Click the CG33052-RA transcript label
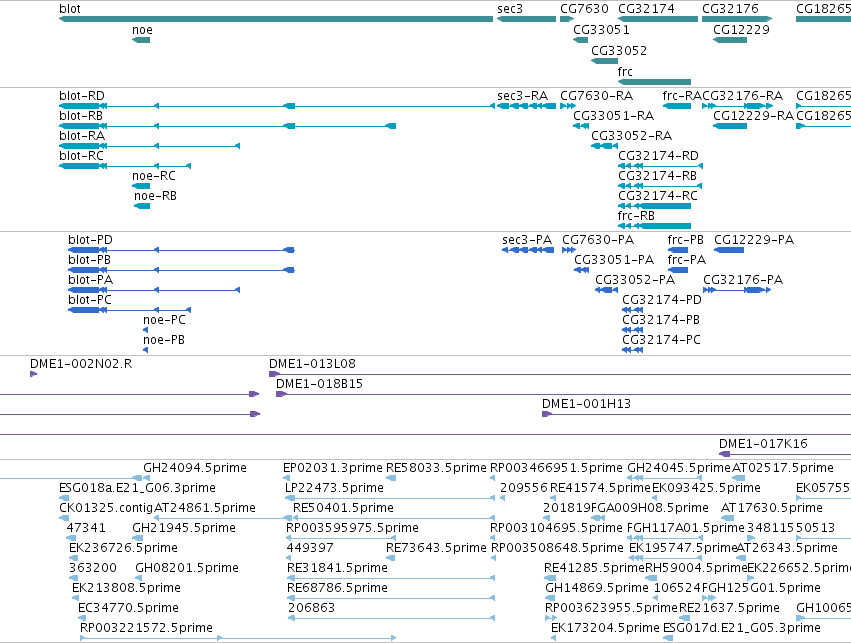 tap(632, 136)
